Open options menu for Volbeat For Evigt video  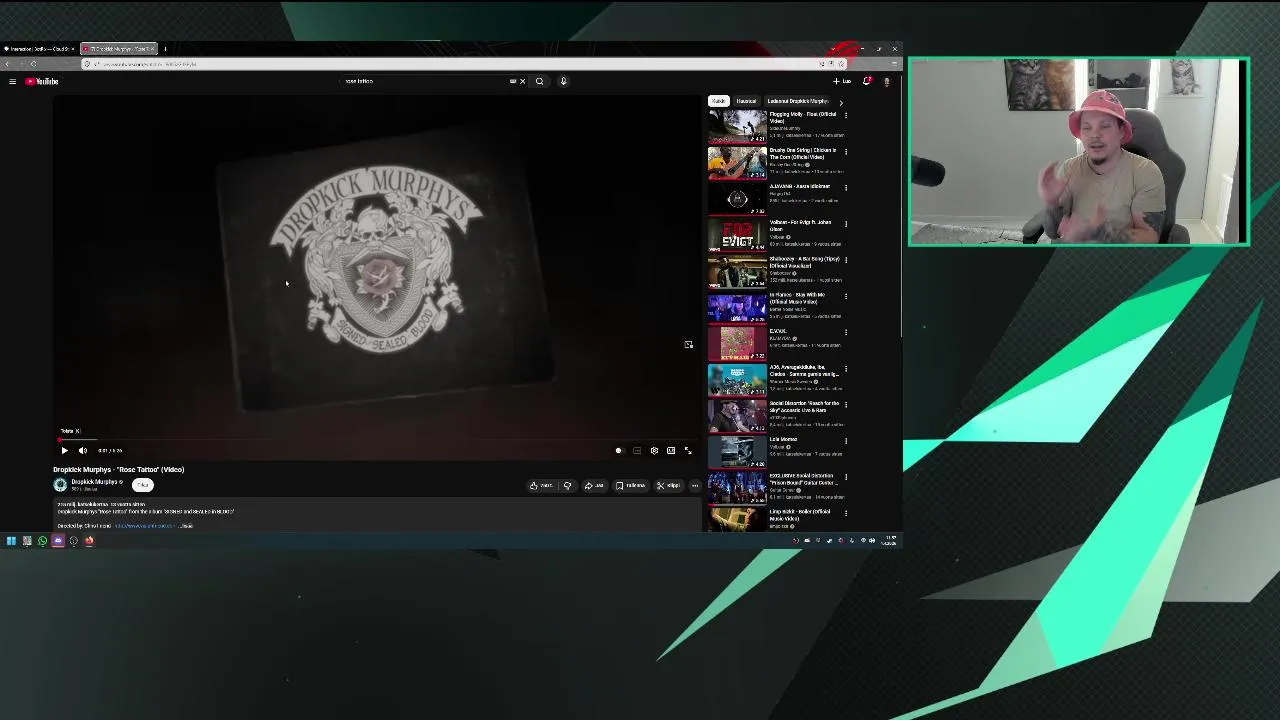click(846, 224)
